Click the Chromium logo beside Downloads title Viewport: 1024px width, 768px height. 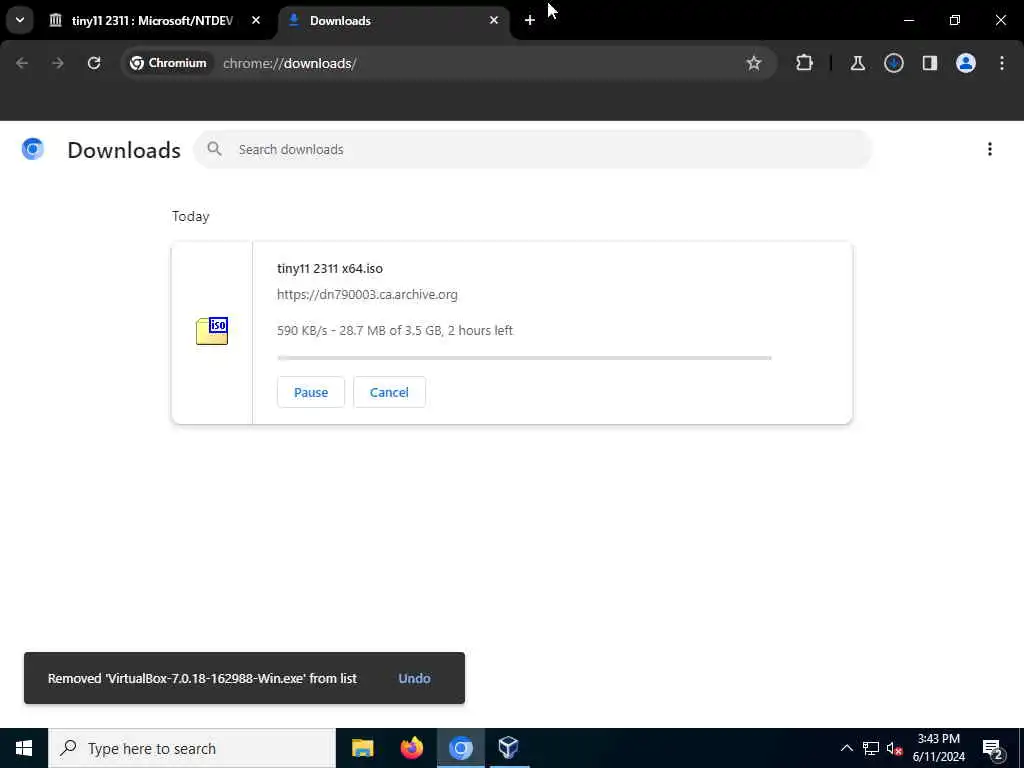tap(33, 150)
